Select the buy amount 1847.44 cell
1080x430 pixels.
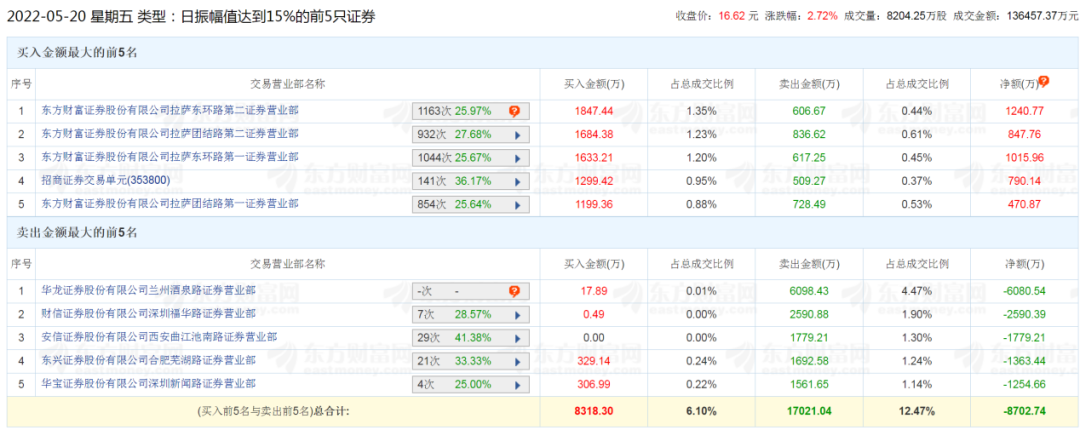[593, 111]
